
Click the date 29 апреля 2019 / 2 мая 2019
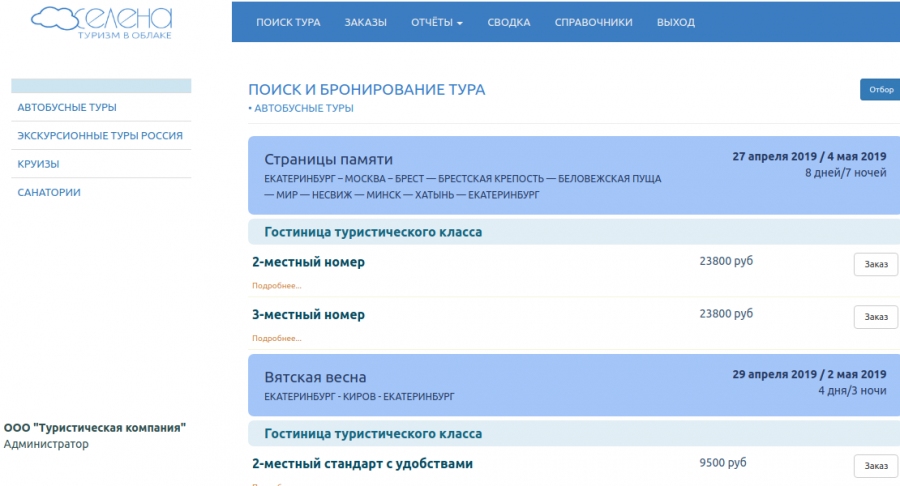pos(809,374)
